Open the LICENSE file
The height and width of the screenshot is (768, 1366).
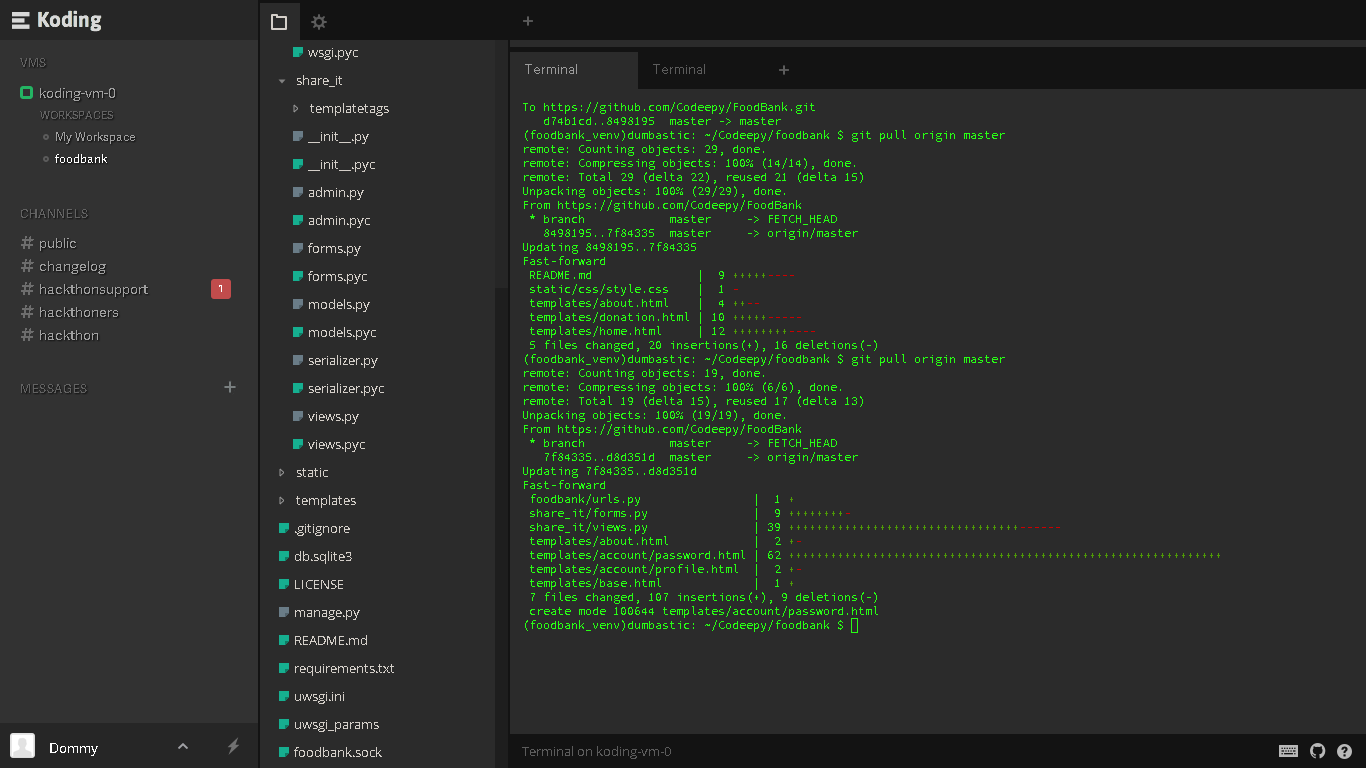tap(319, 584)
